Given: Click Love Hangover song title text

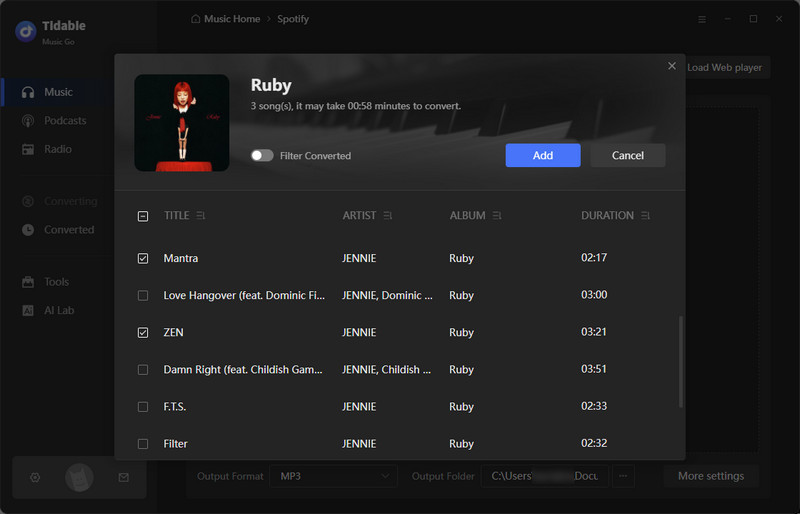Looking at the screenshot, I should click(244, 296).
